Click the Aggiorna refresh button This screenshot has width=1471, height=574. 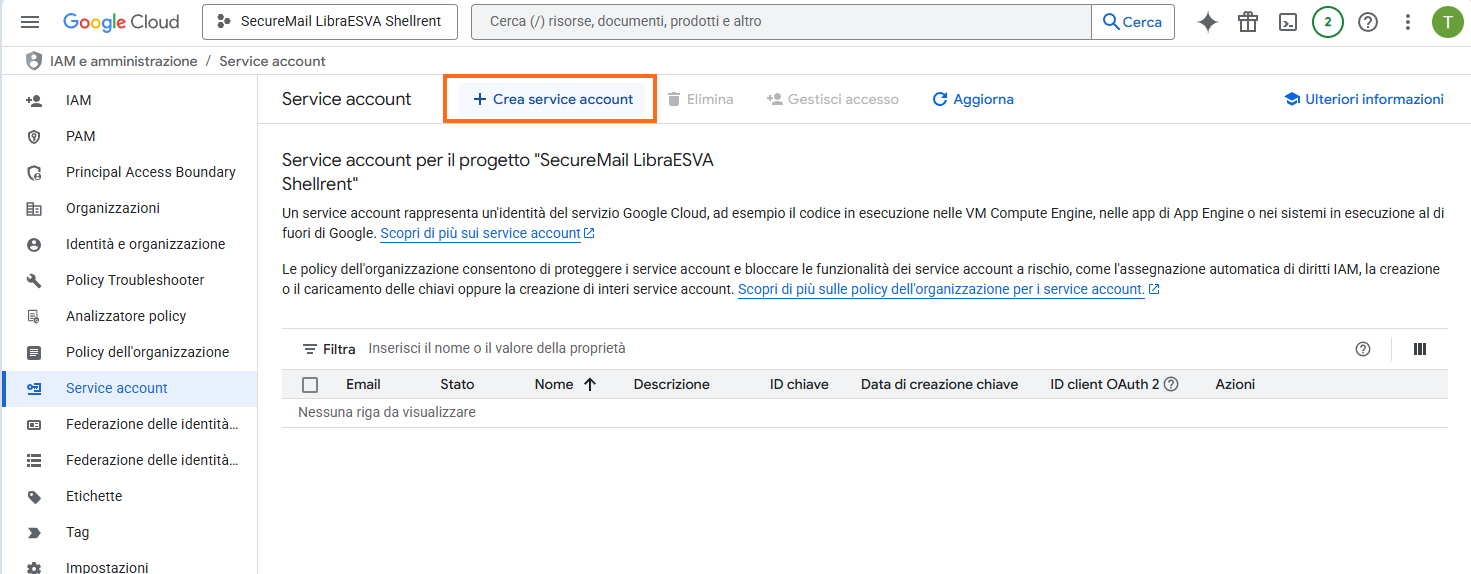pos(973,99)
